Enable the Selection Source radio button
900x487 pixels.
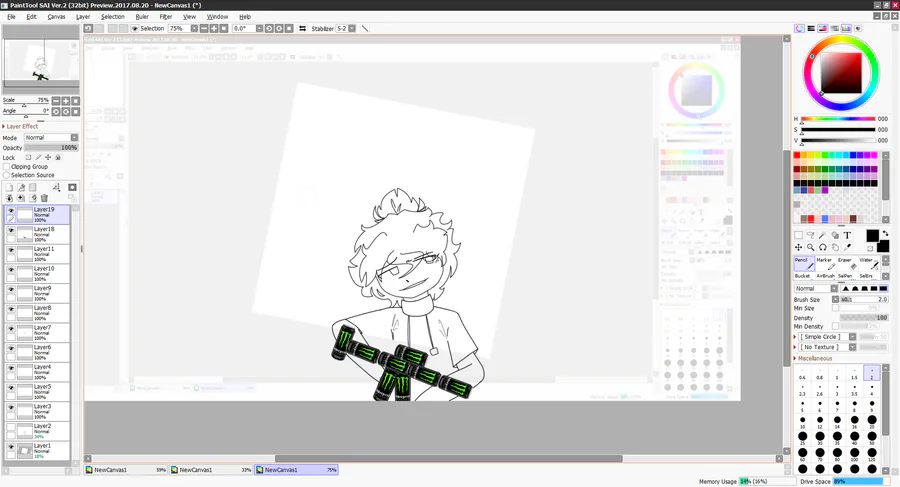point(7,175)
